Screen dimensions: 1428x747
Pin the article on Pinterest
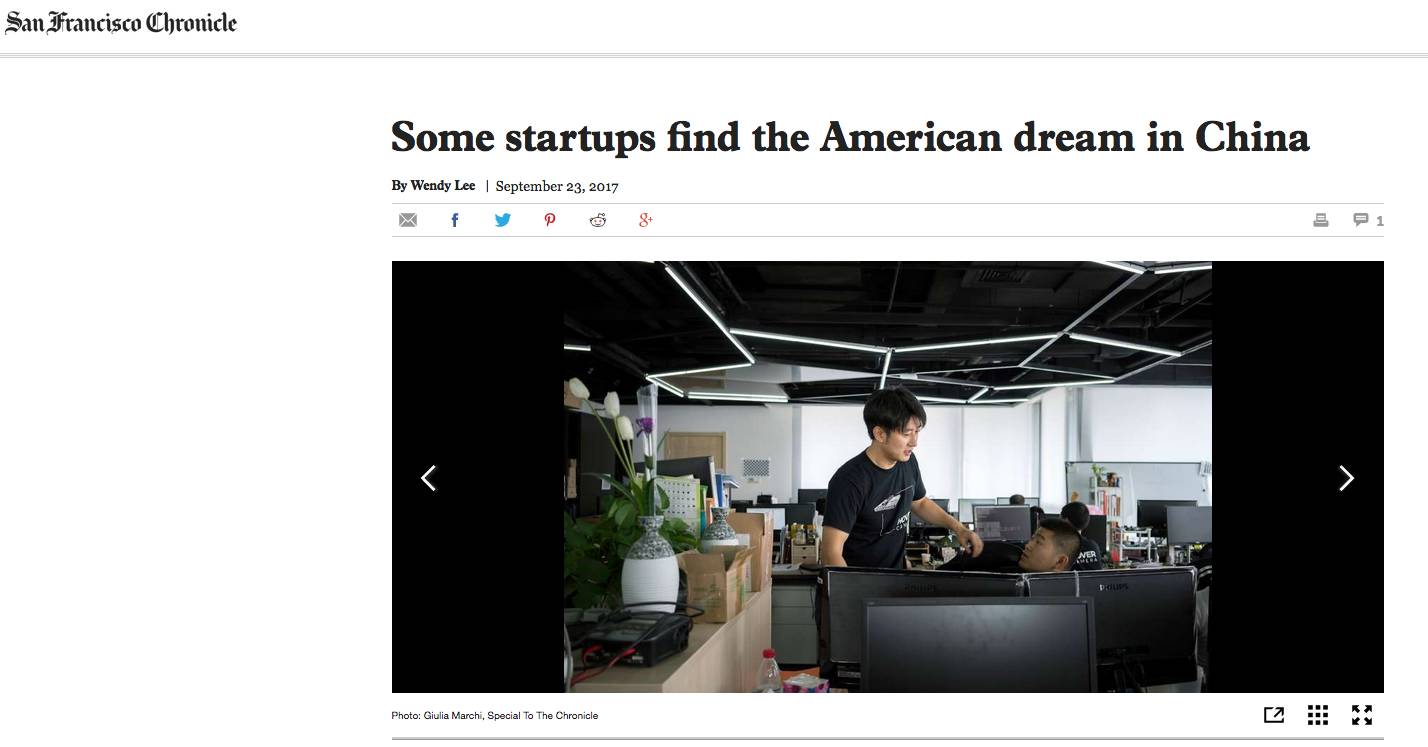tap(549, 220)
